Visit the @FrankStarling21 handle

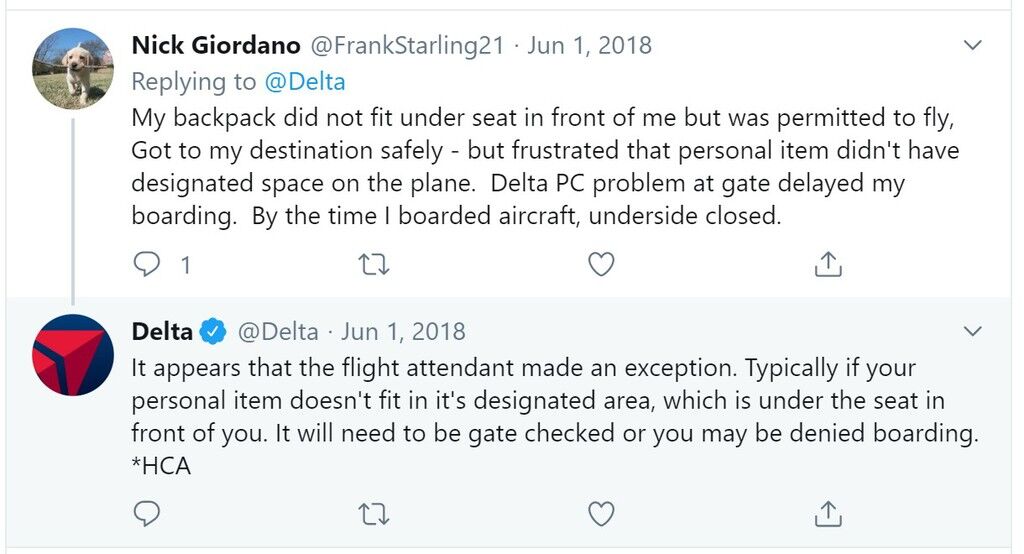pyautogui.click(x=407, y=45)
